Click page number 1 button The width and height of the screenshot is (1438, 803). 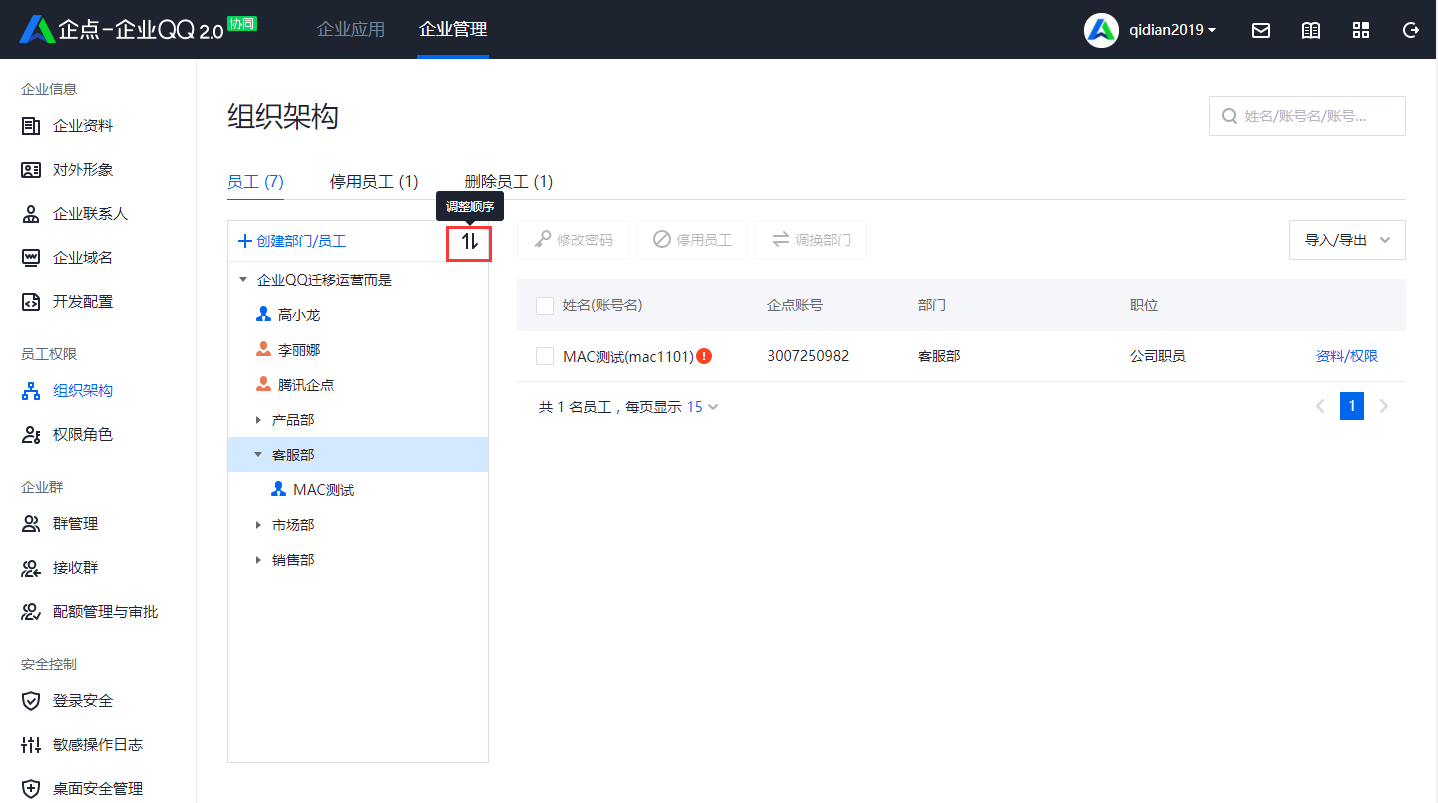(x=1352, y=406)
